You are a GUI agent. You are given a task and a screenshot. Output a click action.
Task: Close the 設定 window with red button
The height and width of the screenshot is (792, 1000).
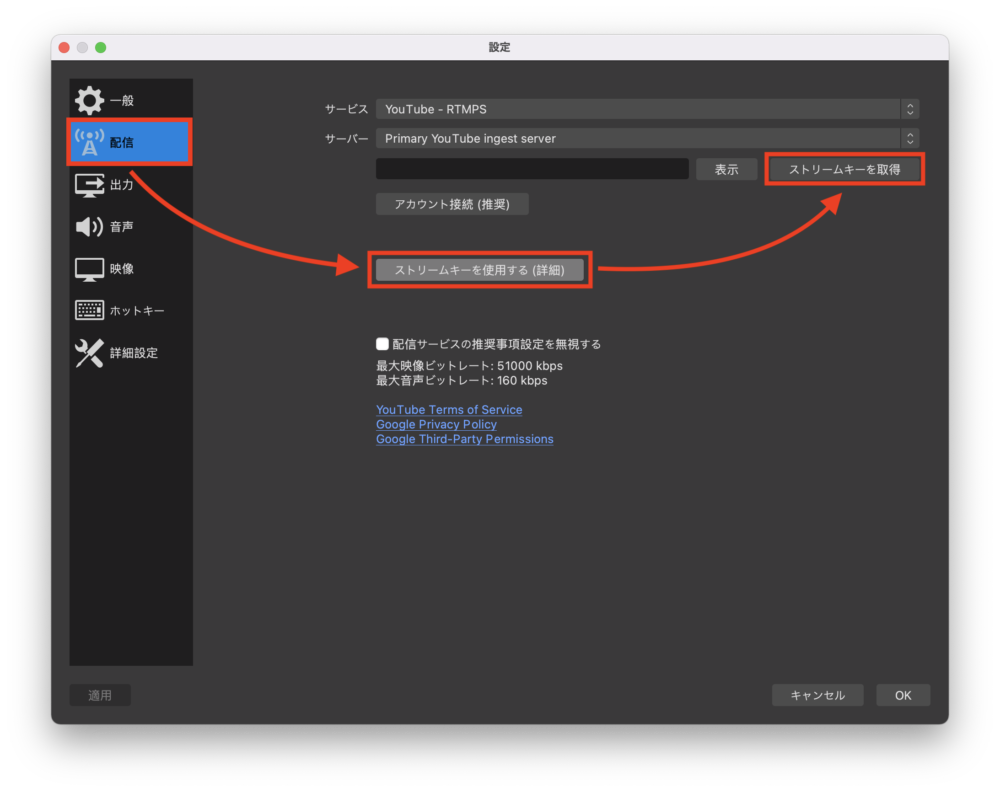(64, 47)
